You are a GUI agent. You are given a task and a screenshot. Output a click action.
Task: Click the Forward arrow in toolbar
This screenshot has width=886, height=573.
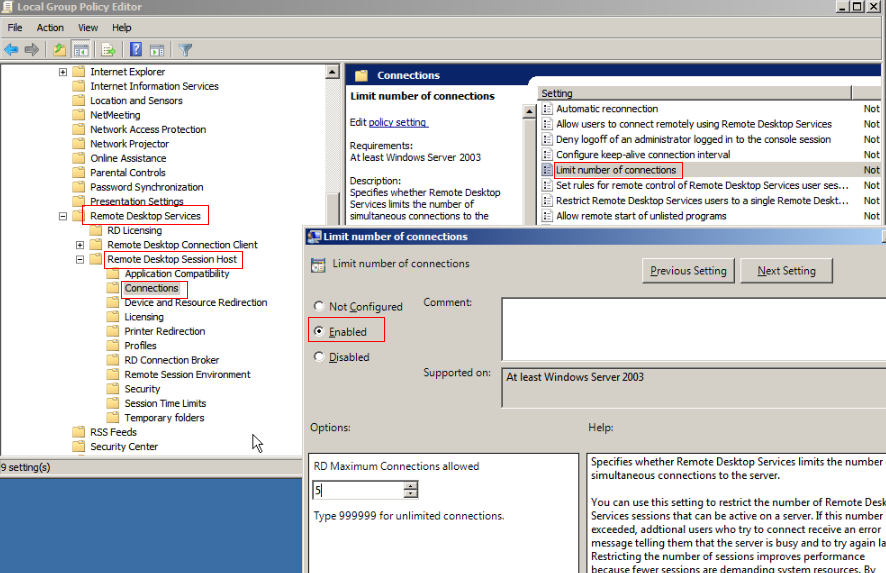coord(32,50)
